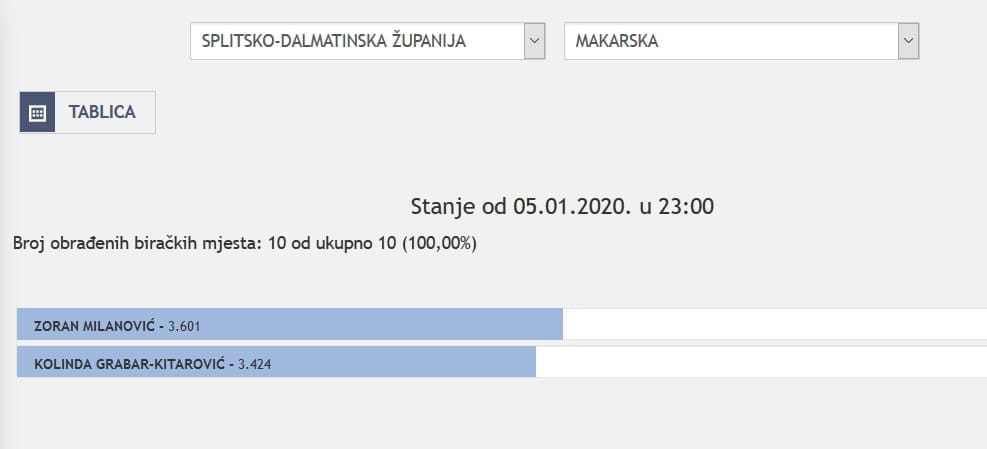Click the arrow on the Makarska dropdown
This screenshot has width=987, height=449.
pyautogui.click(x=908, y=41)
